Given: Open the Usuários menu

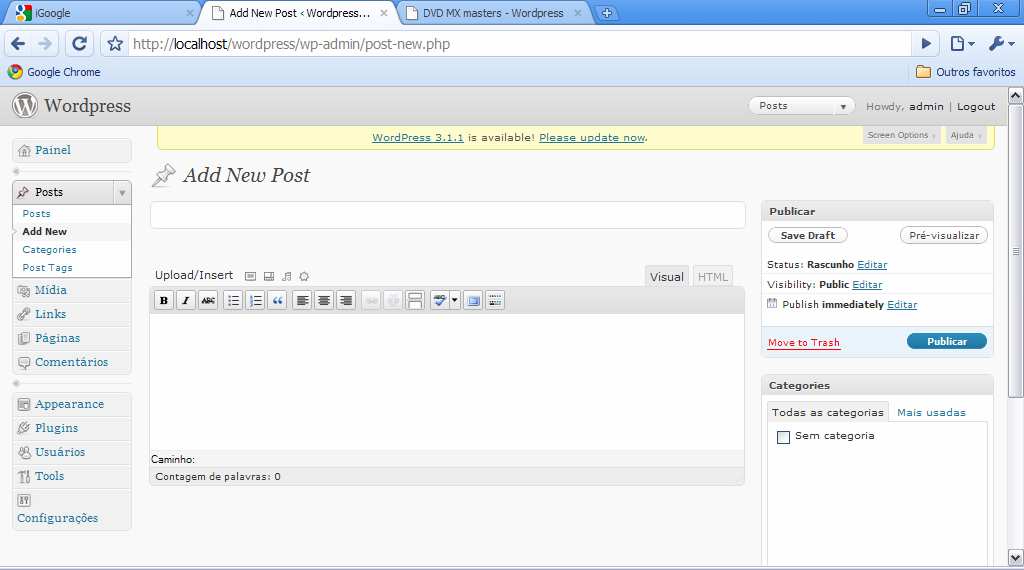Looking at the screenshot, I should click(x=60, y=452).
